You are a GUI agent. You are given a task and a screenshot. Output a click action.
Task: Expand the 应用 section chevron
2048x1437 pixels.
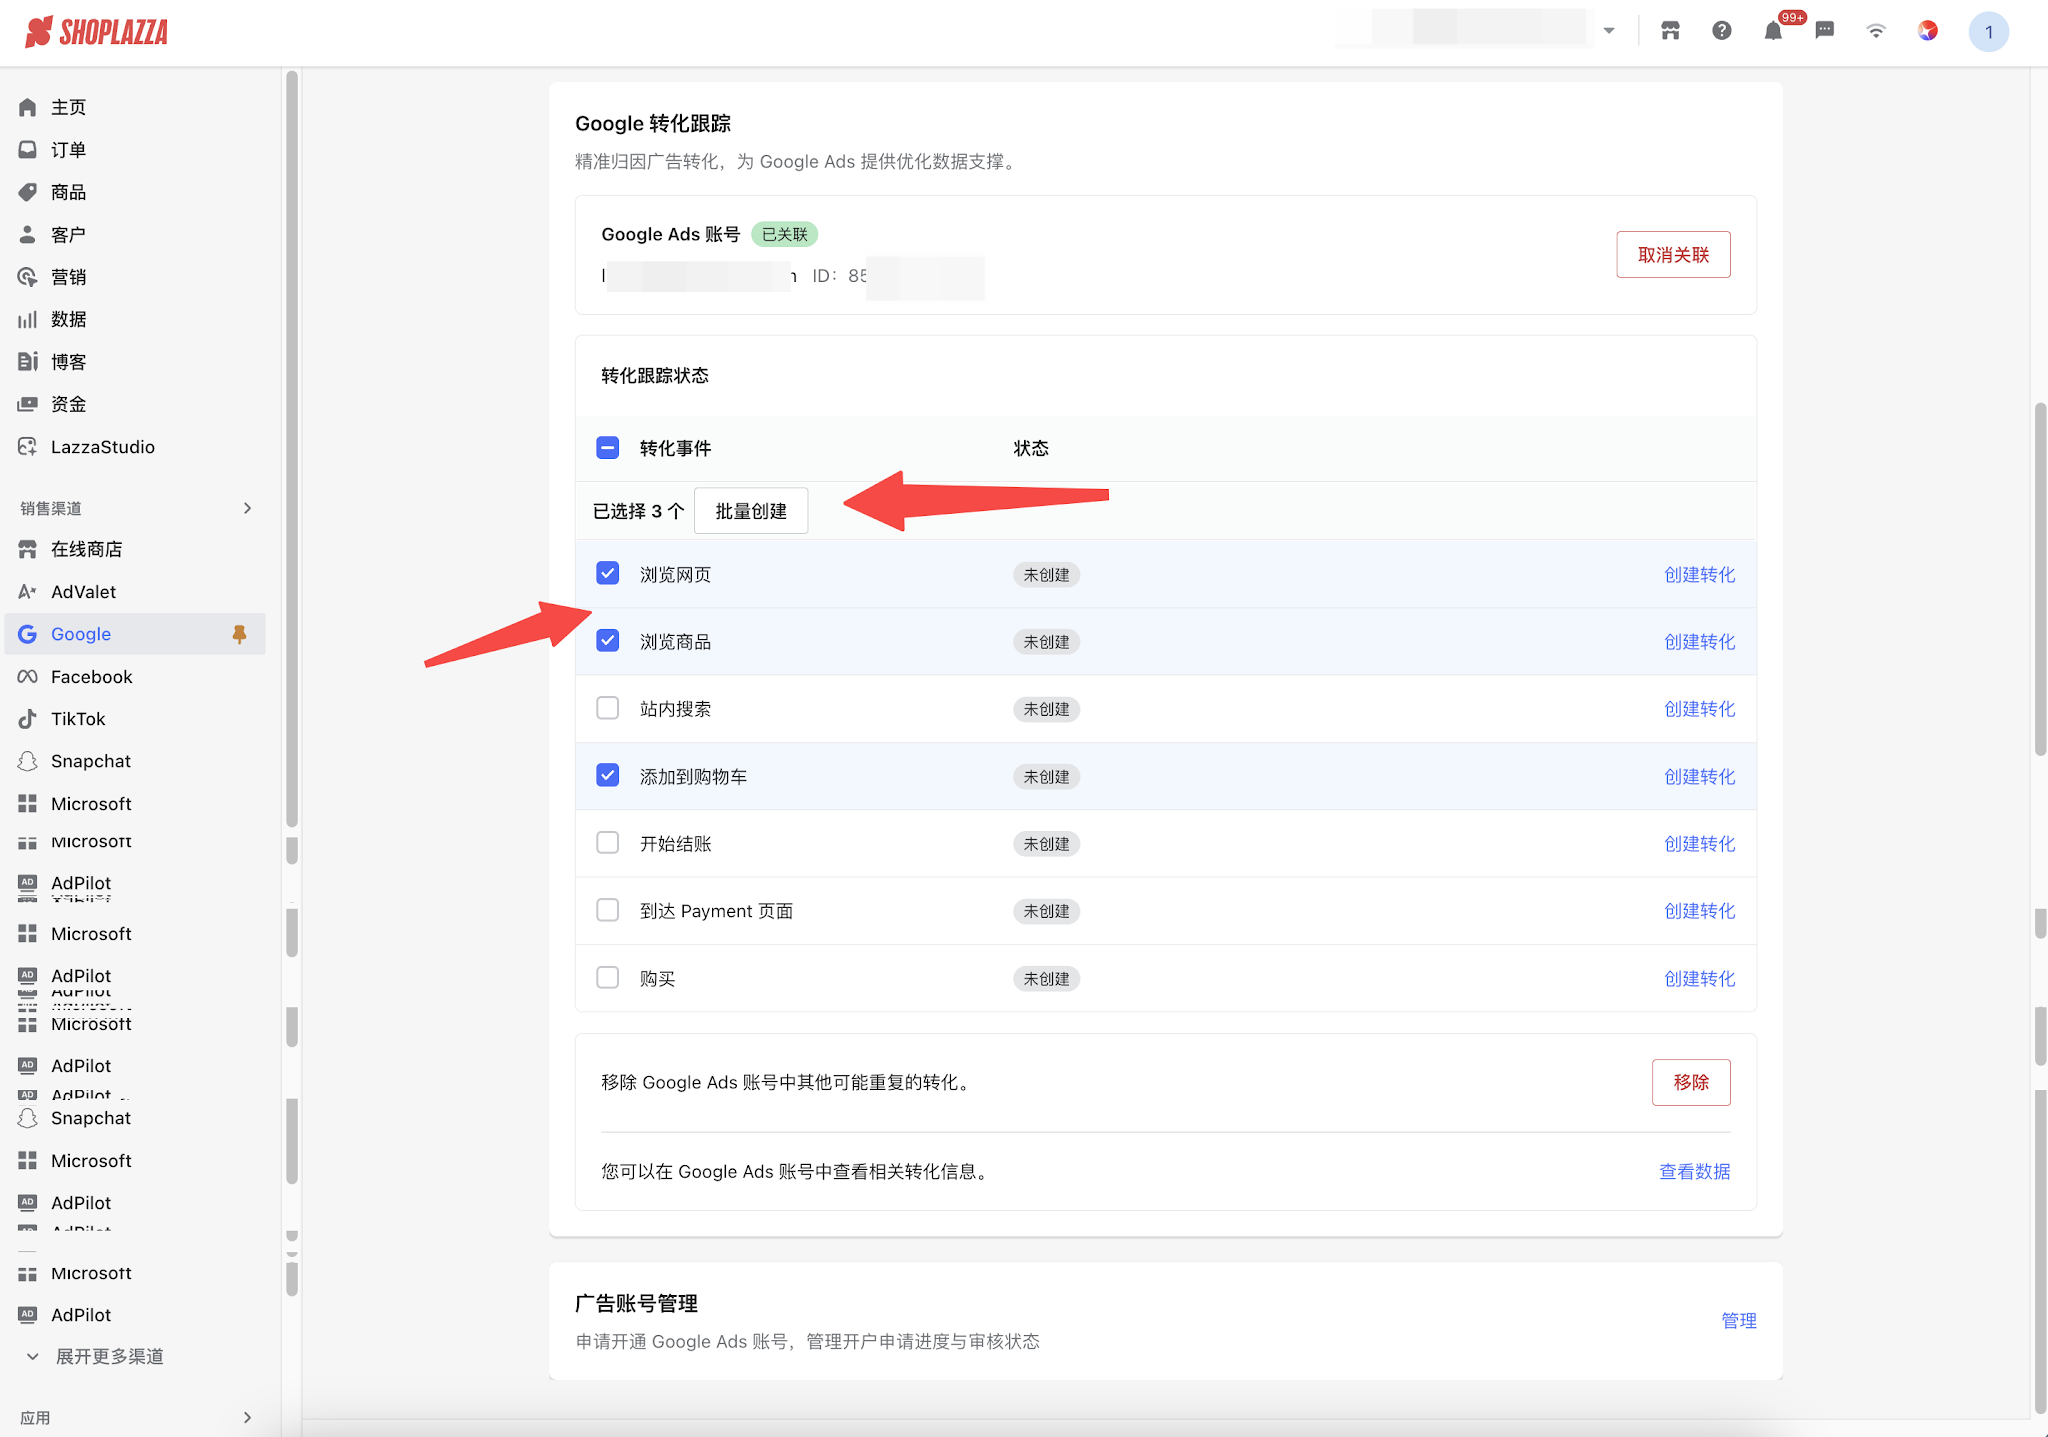(x=247, y=1417)
